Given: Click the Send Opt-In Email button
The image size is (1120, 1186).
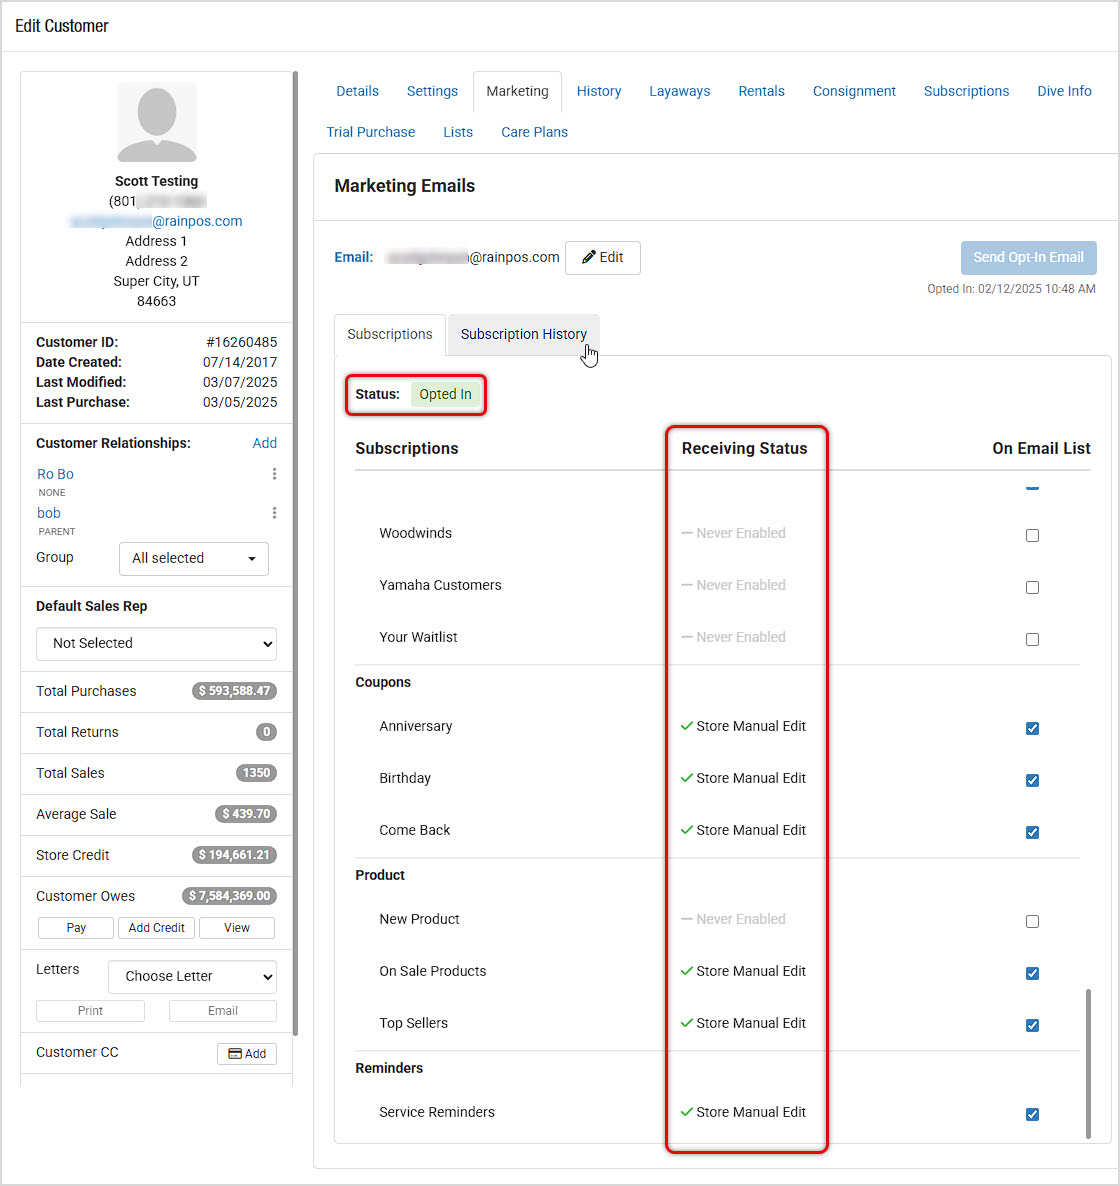Looking at the screenshot, I should tap(1028, 257).
